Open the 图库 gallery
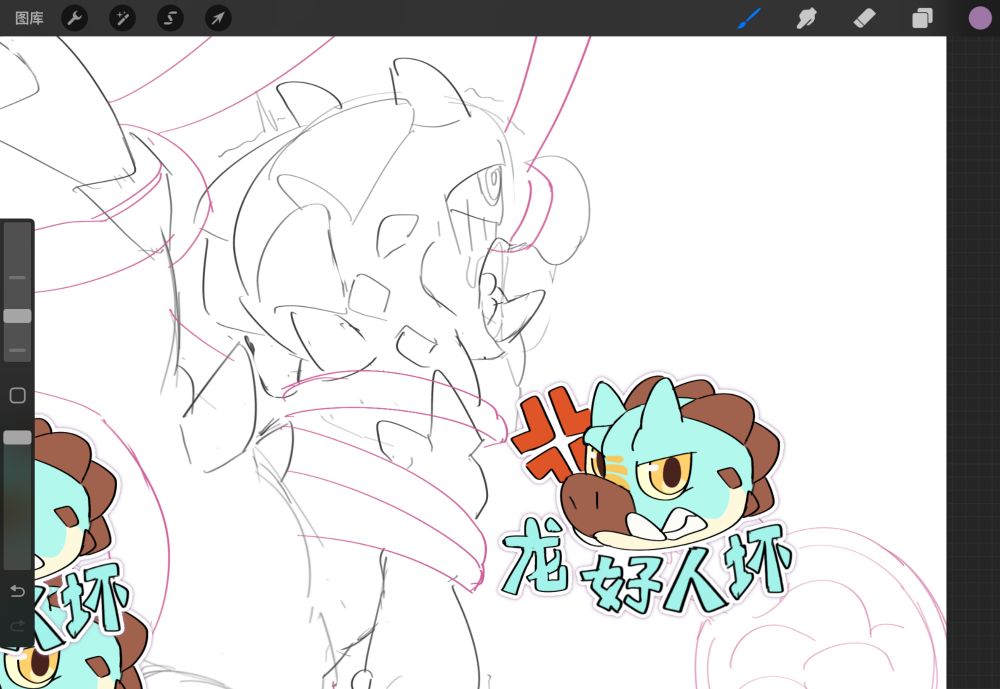The height and width of the screenshot is (689, 1000). [x=29, y=19]
